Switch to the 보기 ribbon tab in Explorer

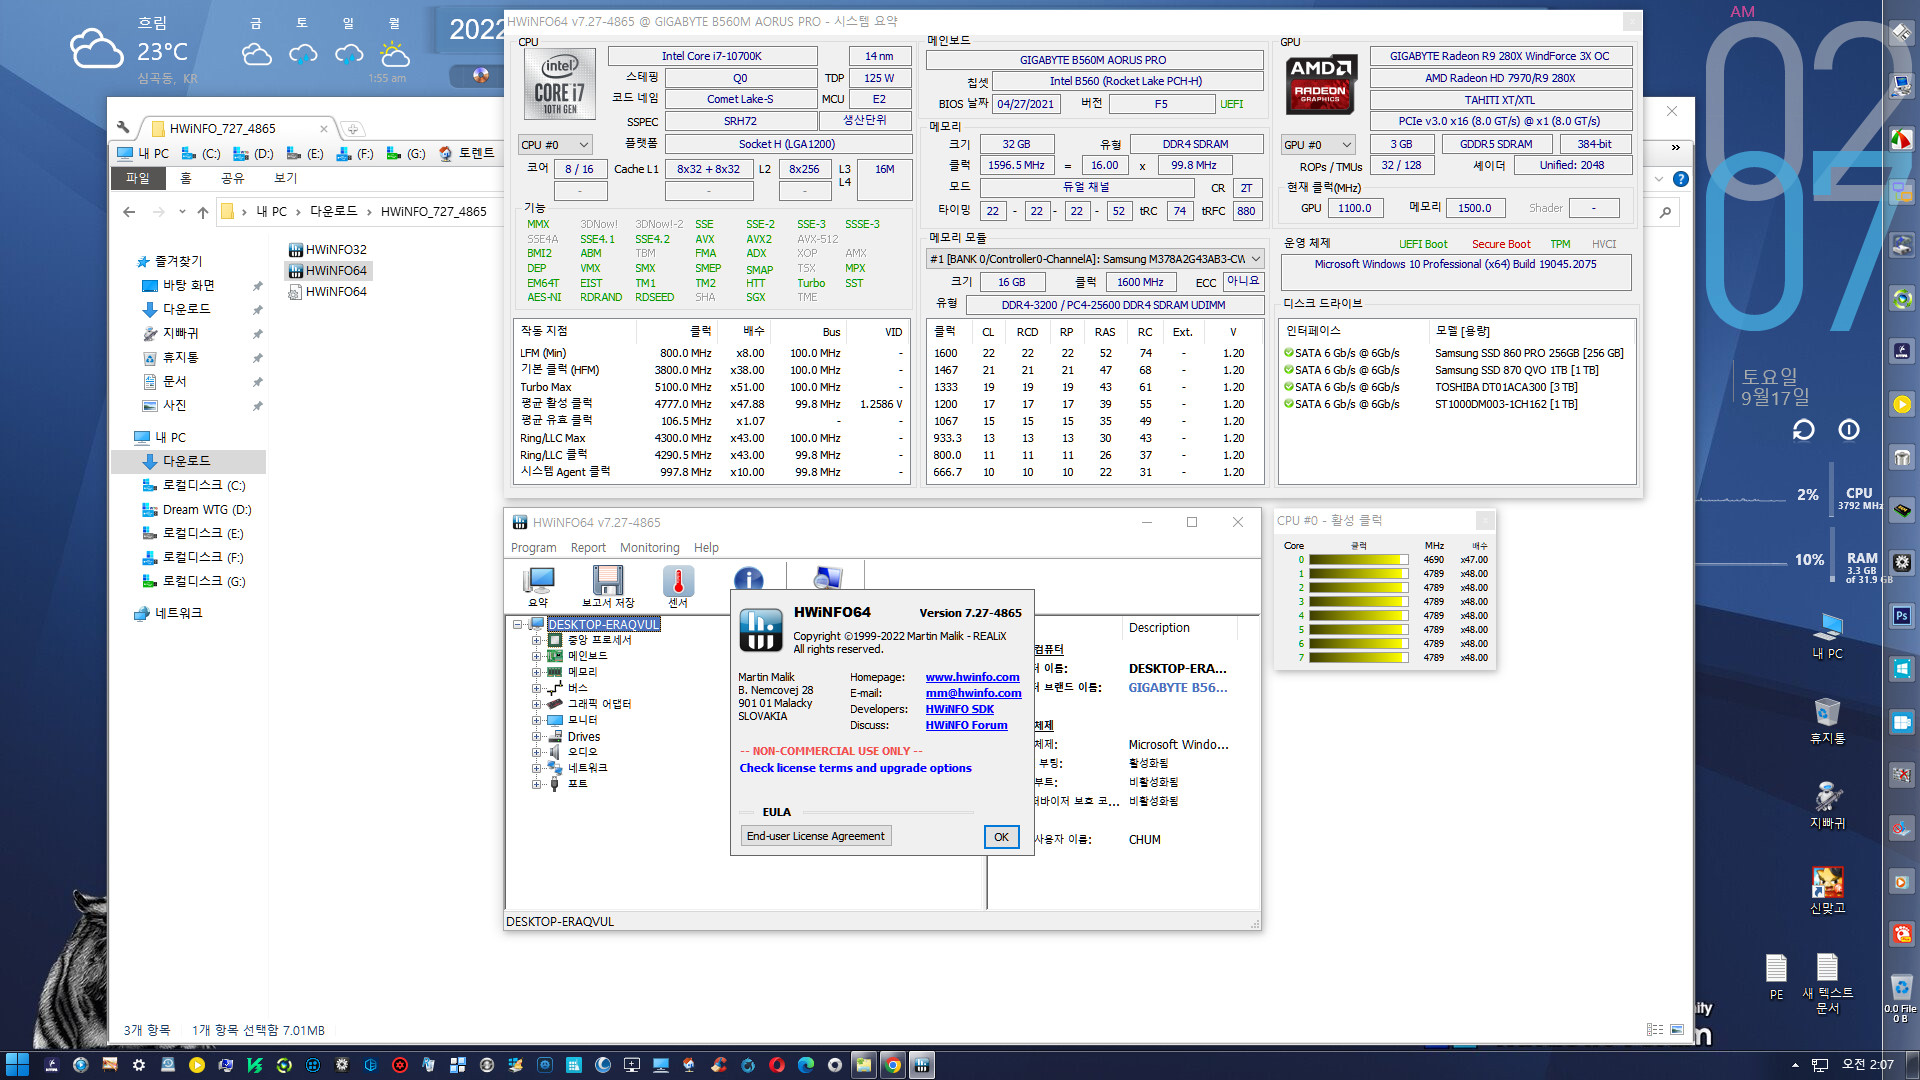[x=285, y=178]
